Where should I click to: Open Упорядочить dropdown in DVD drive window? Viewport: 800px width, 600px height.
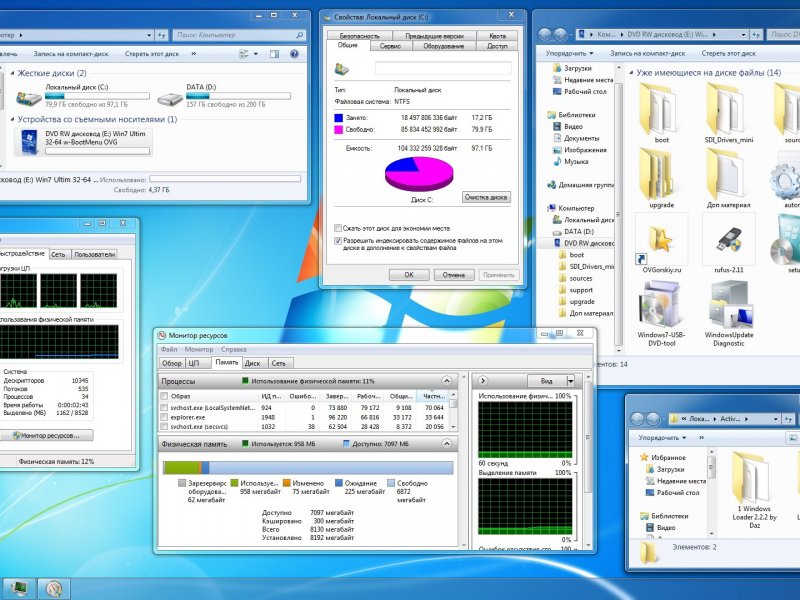coord(569,53)
